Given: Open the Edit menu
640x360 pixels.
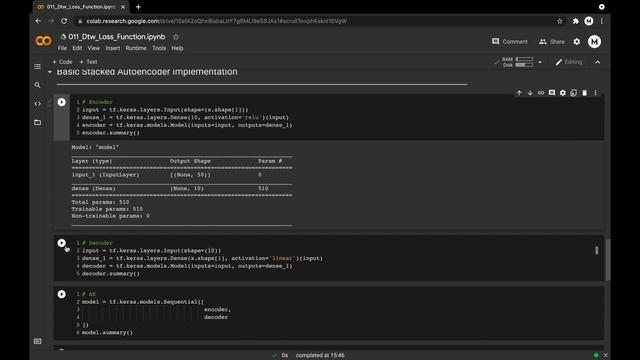Looking at the screenshot, I should (x=77, y=48).
